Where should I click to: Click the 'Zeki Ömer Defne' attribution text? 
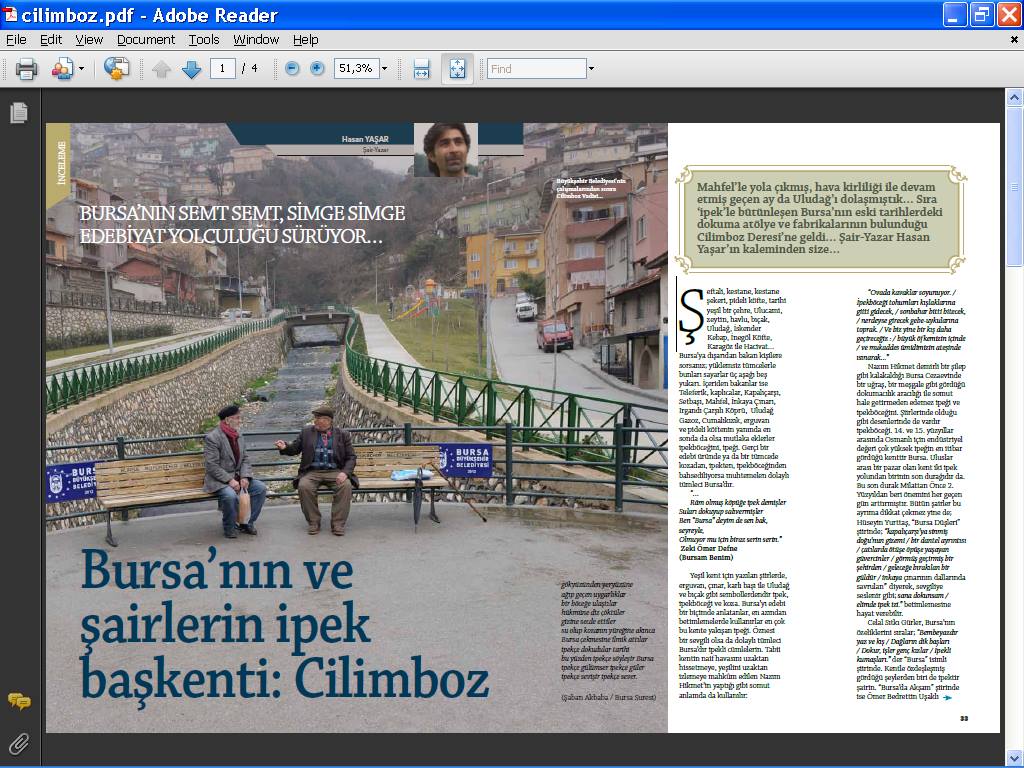pyautogui.click(x=709, y=549)
